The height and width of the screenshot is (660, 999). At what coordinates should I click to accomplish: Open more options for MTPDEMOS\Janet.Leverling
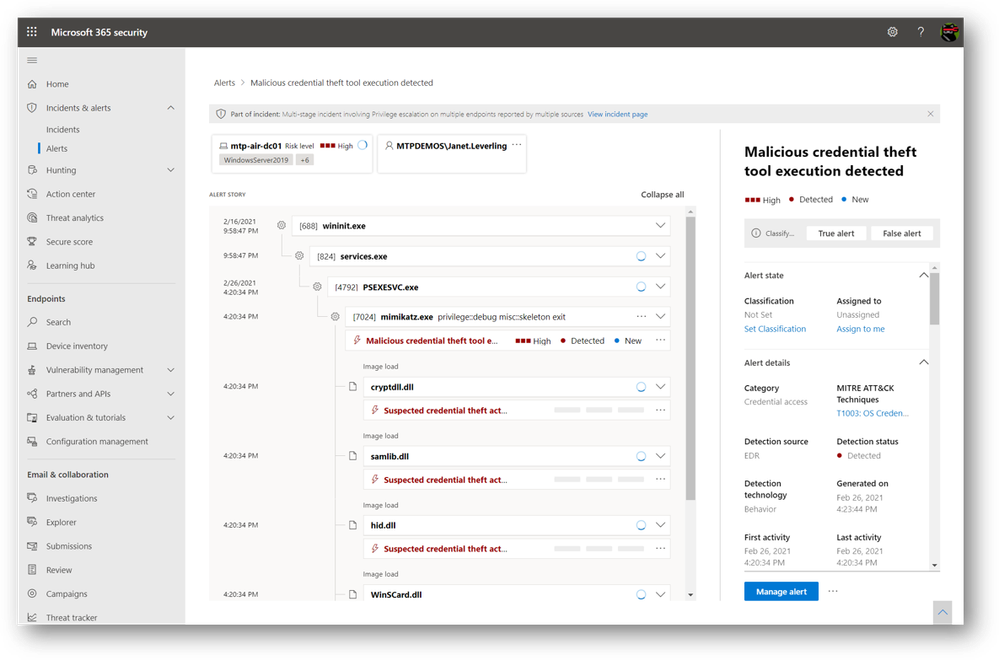click(x=517, y=145)
